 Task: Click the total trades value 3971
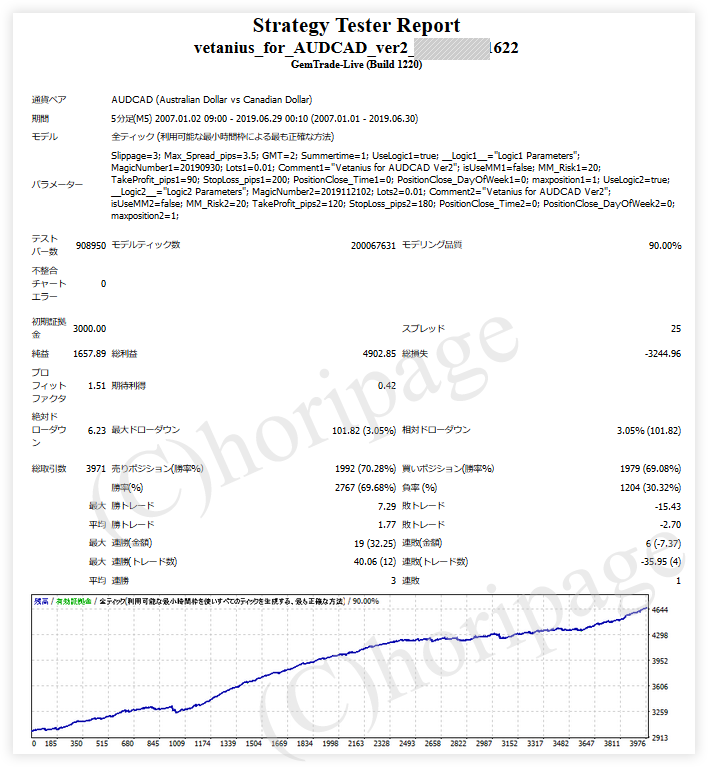click(96, 469)
